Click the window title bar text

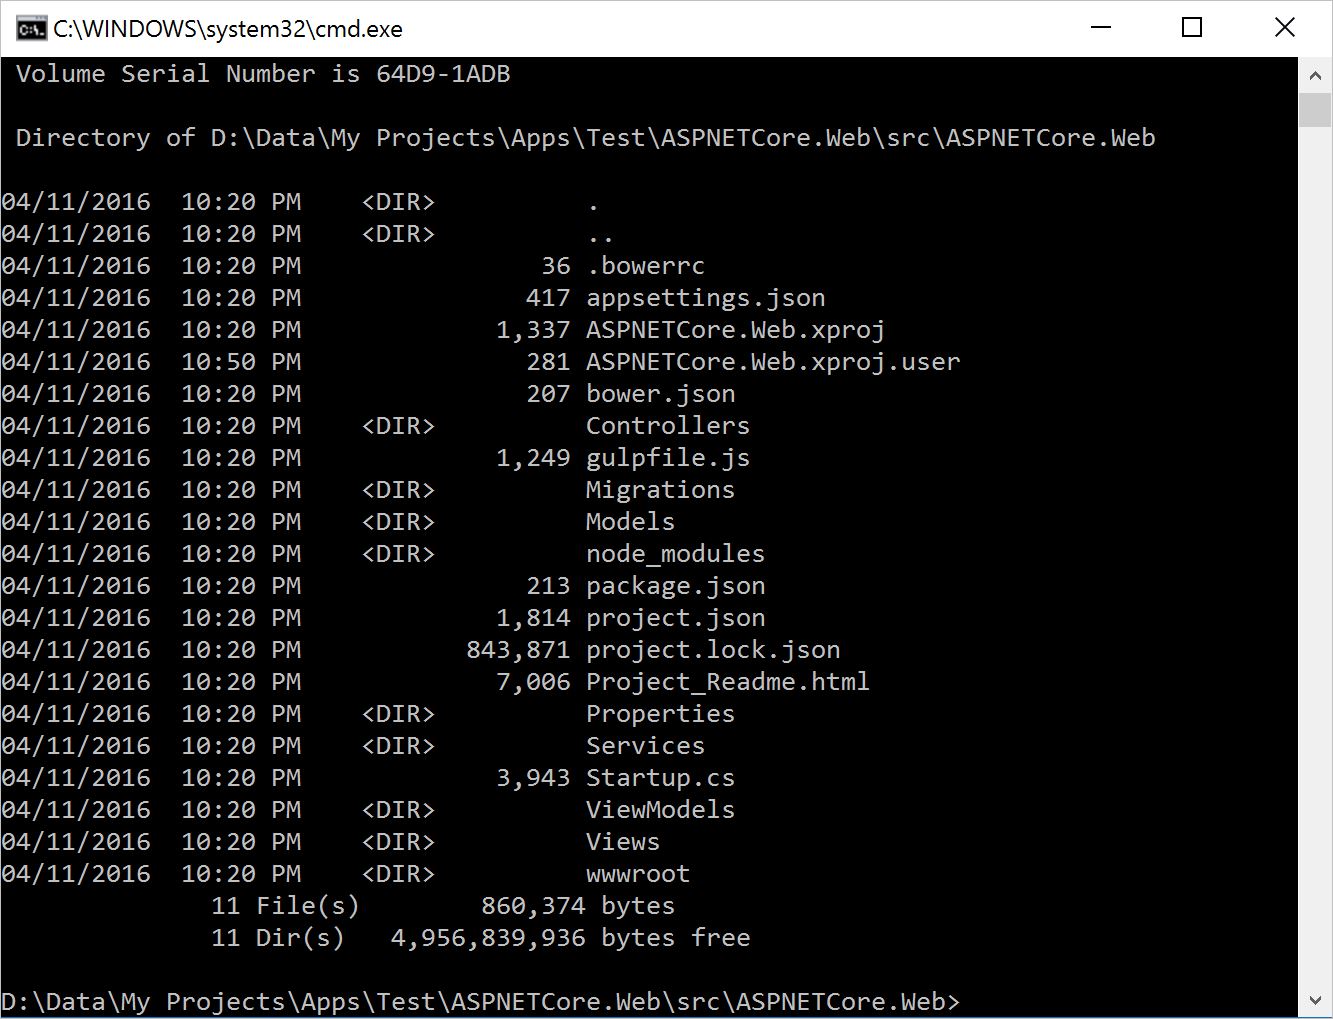228,29
